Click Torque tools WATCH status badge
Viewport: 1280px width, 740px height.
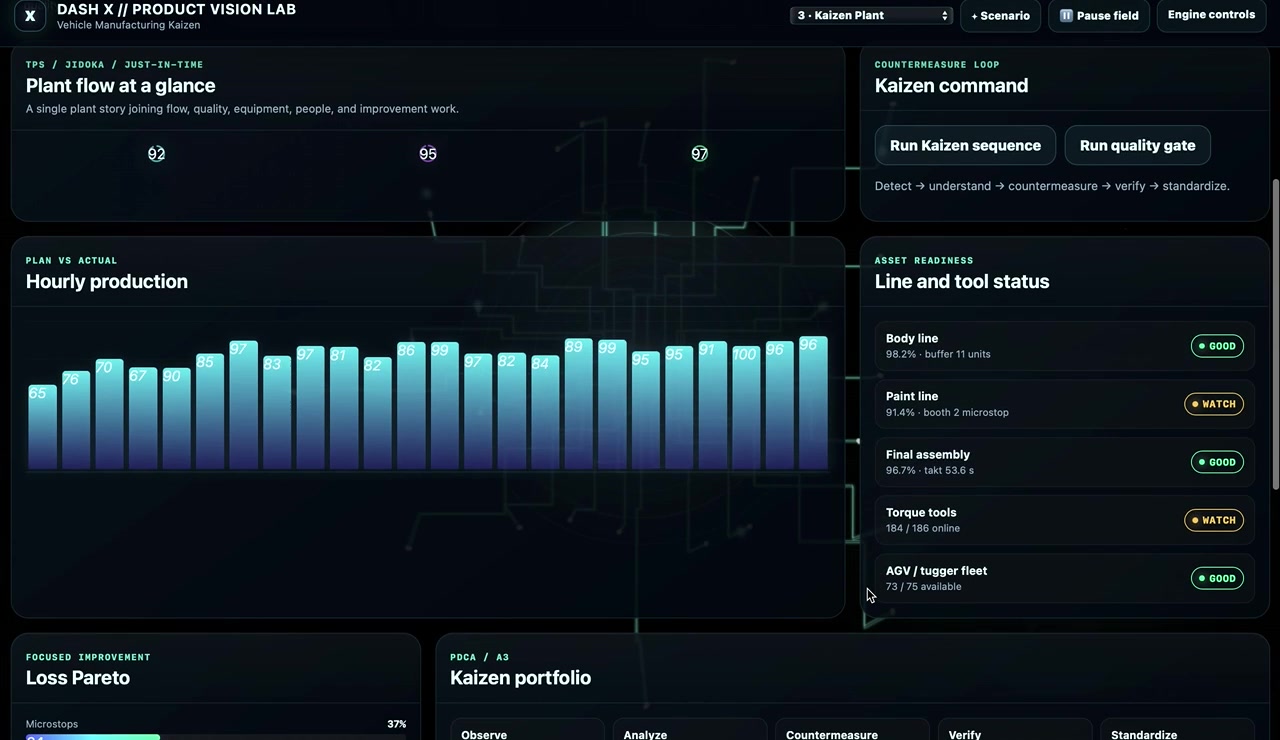1214,520
